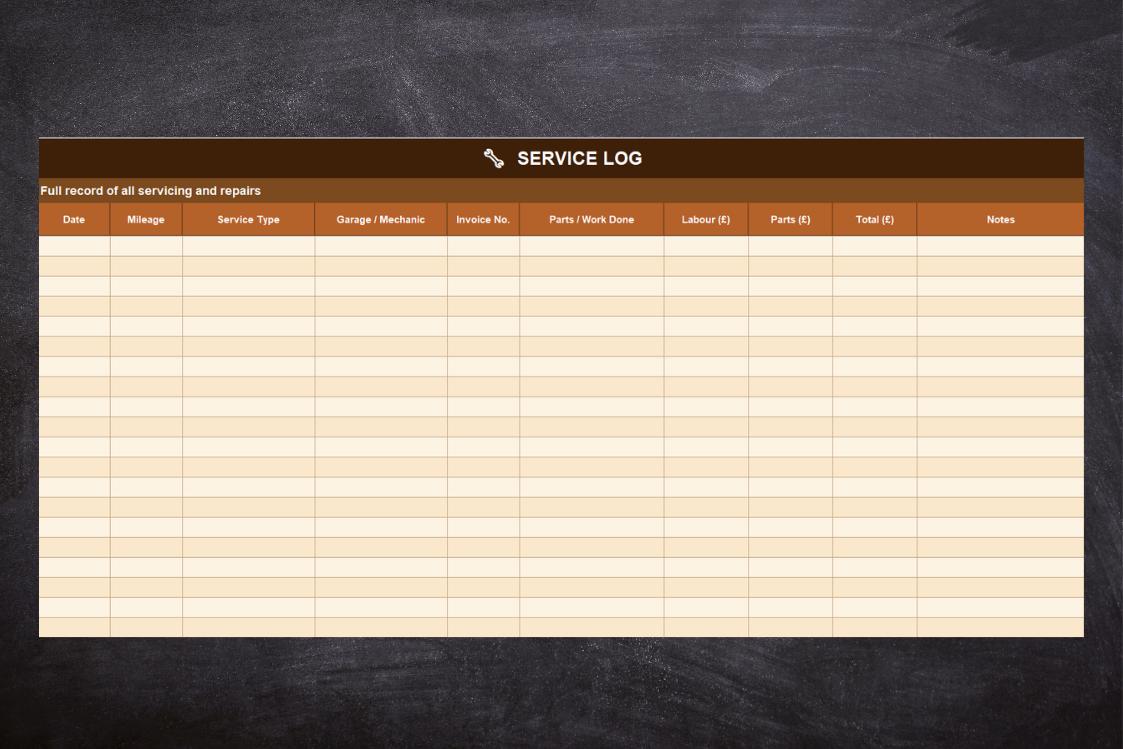Click the Invoice No. column header
The height and width of the screenshot is (749, 1123).
pos(483,219)
